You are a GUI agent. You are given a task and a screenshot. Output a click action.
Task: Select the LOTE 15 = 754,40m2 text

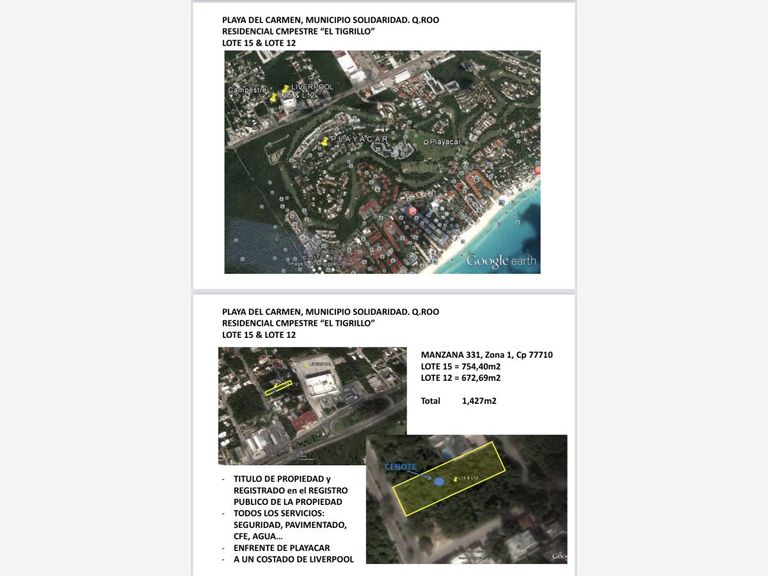[x=460, y=366]
